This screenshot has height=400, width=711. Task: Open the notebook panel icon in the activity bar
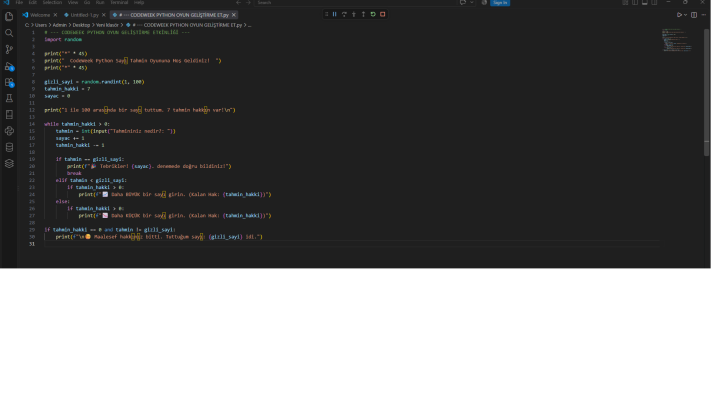coord(9,115)
